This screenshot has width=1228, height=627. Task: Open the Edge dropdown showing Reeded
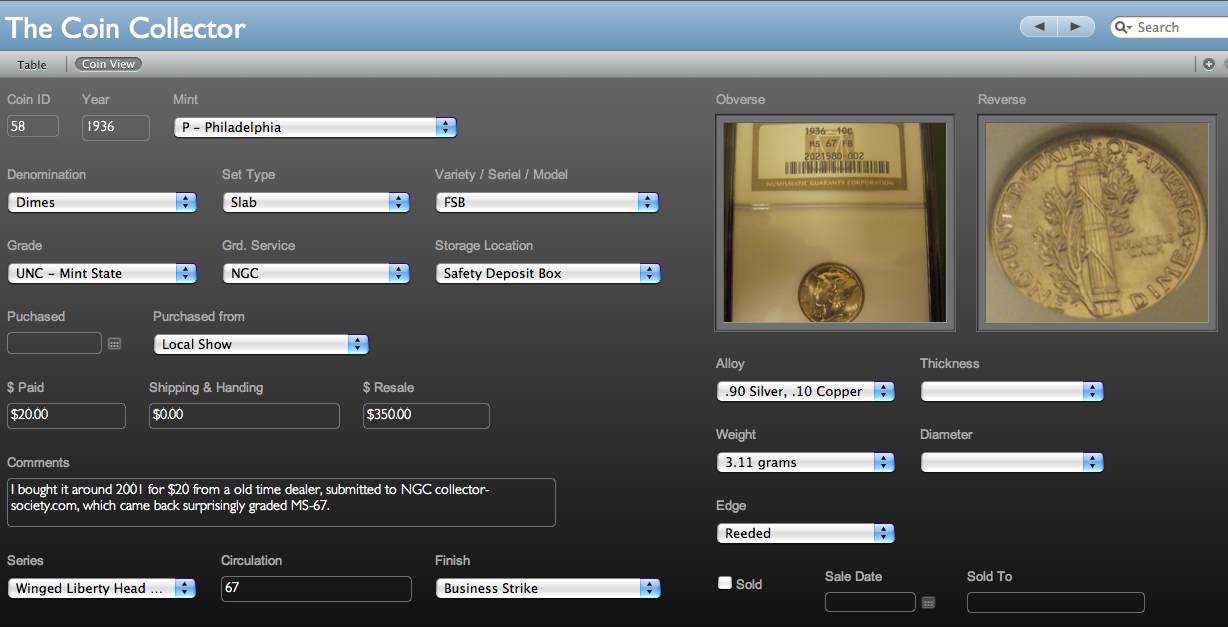pyautogui.click(x=805, y=533)
